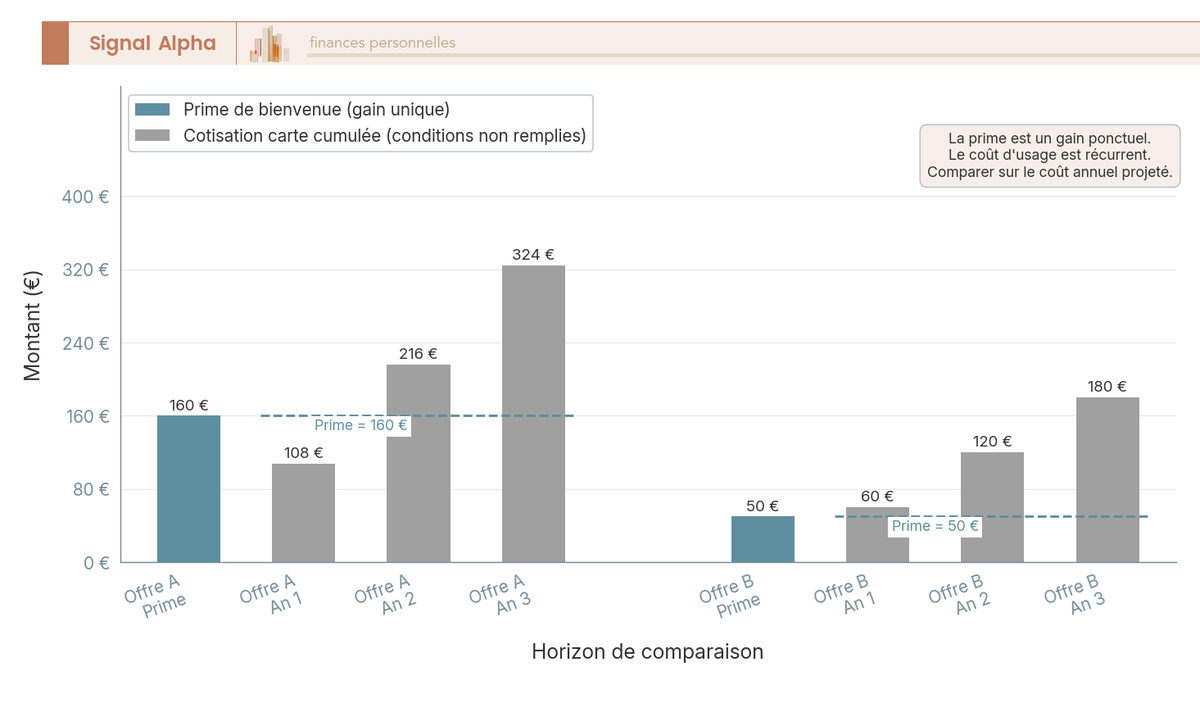1200x721 pixels.
Task: Click the 60 € value label
Action: [x=877, y=497]
